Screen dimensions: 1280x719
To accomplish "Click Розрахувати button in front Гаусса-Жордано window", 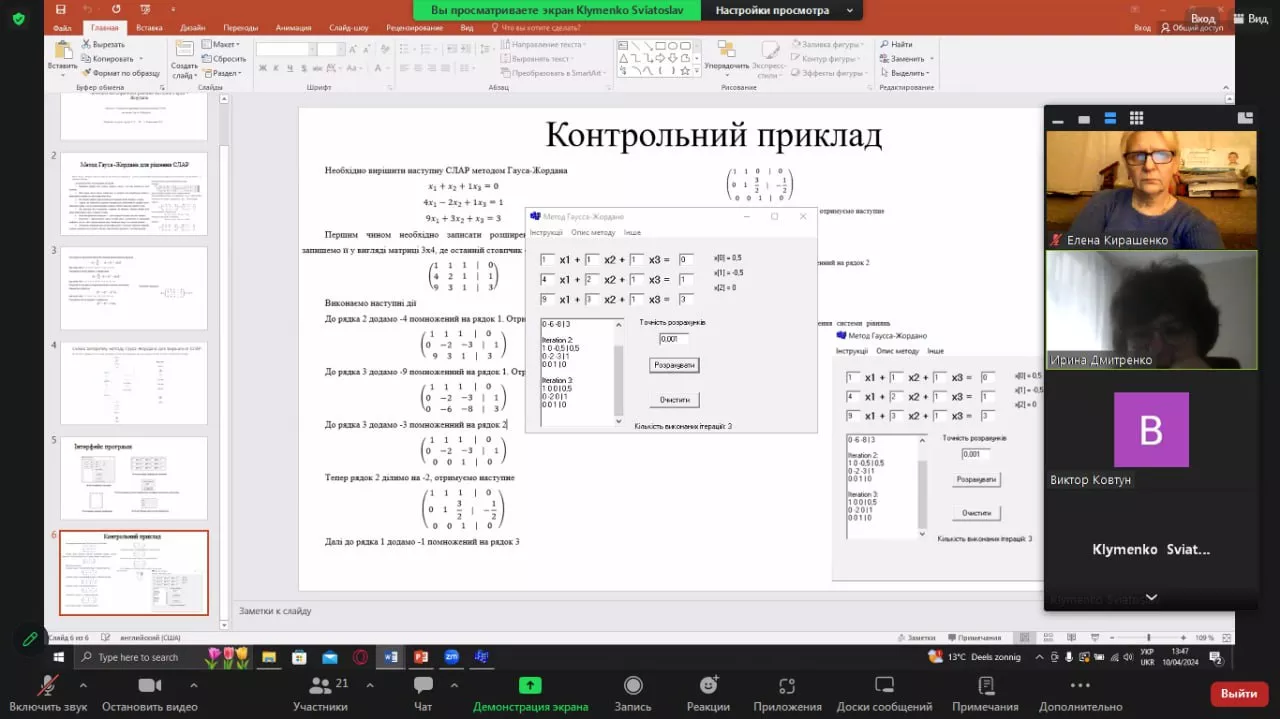I will (x=674, y=366).
